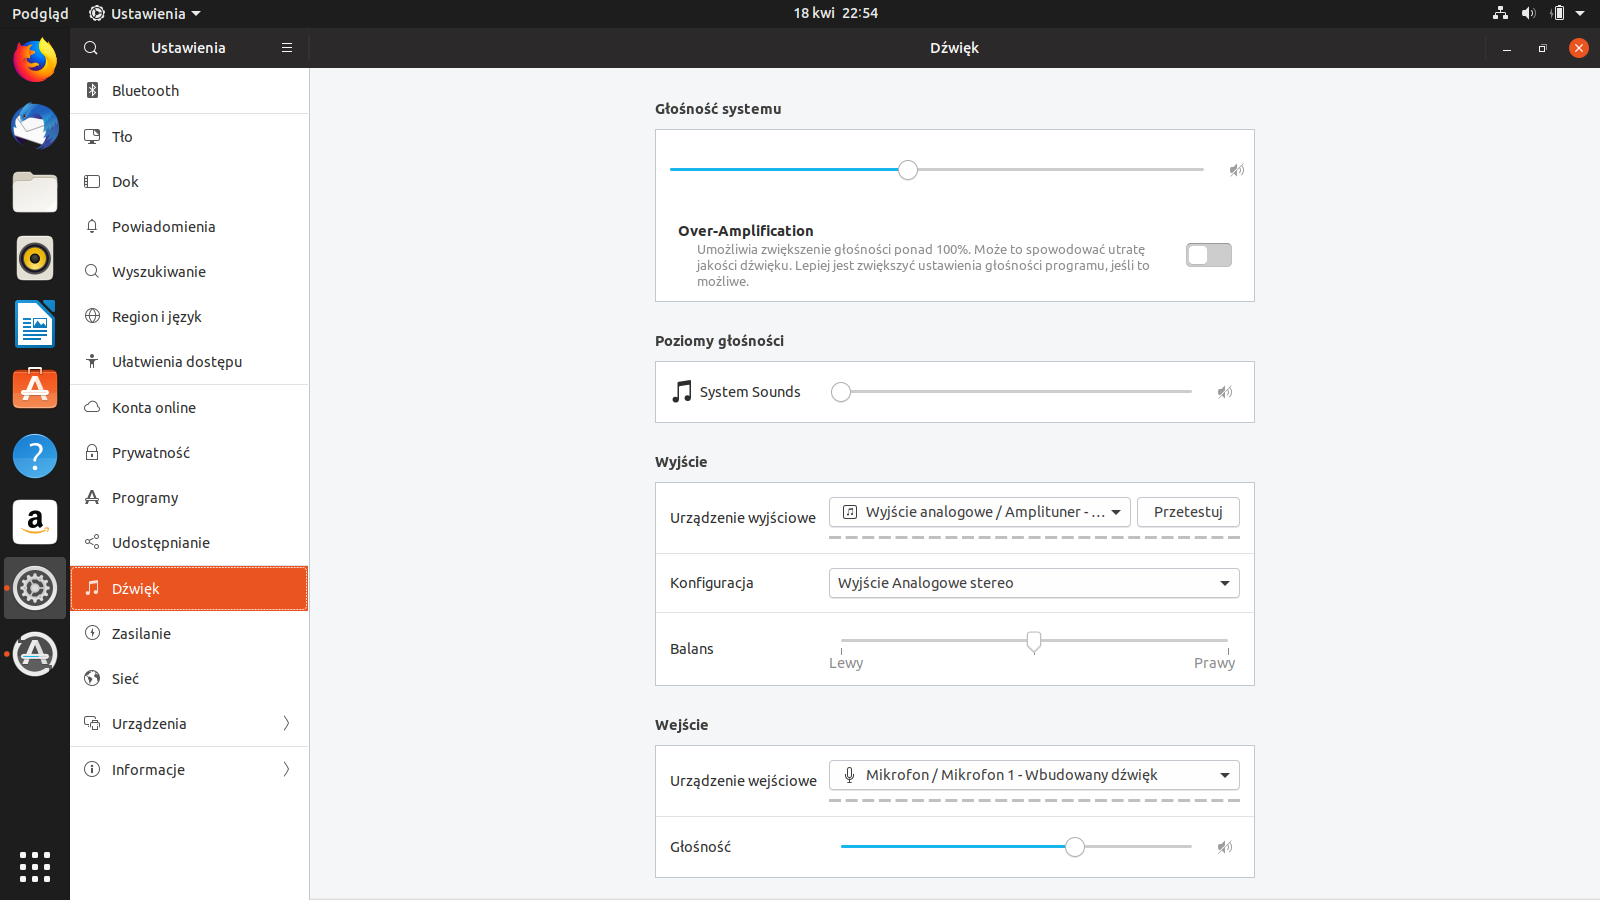Open the hamburger menu in sidebar header

click(287, 48)
